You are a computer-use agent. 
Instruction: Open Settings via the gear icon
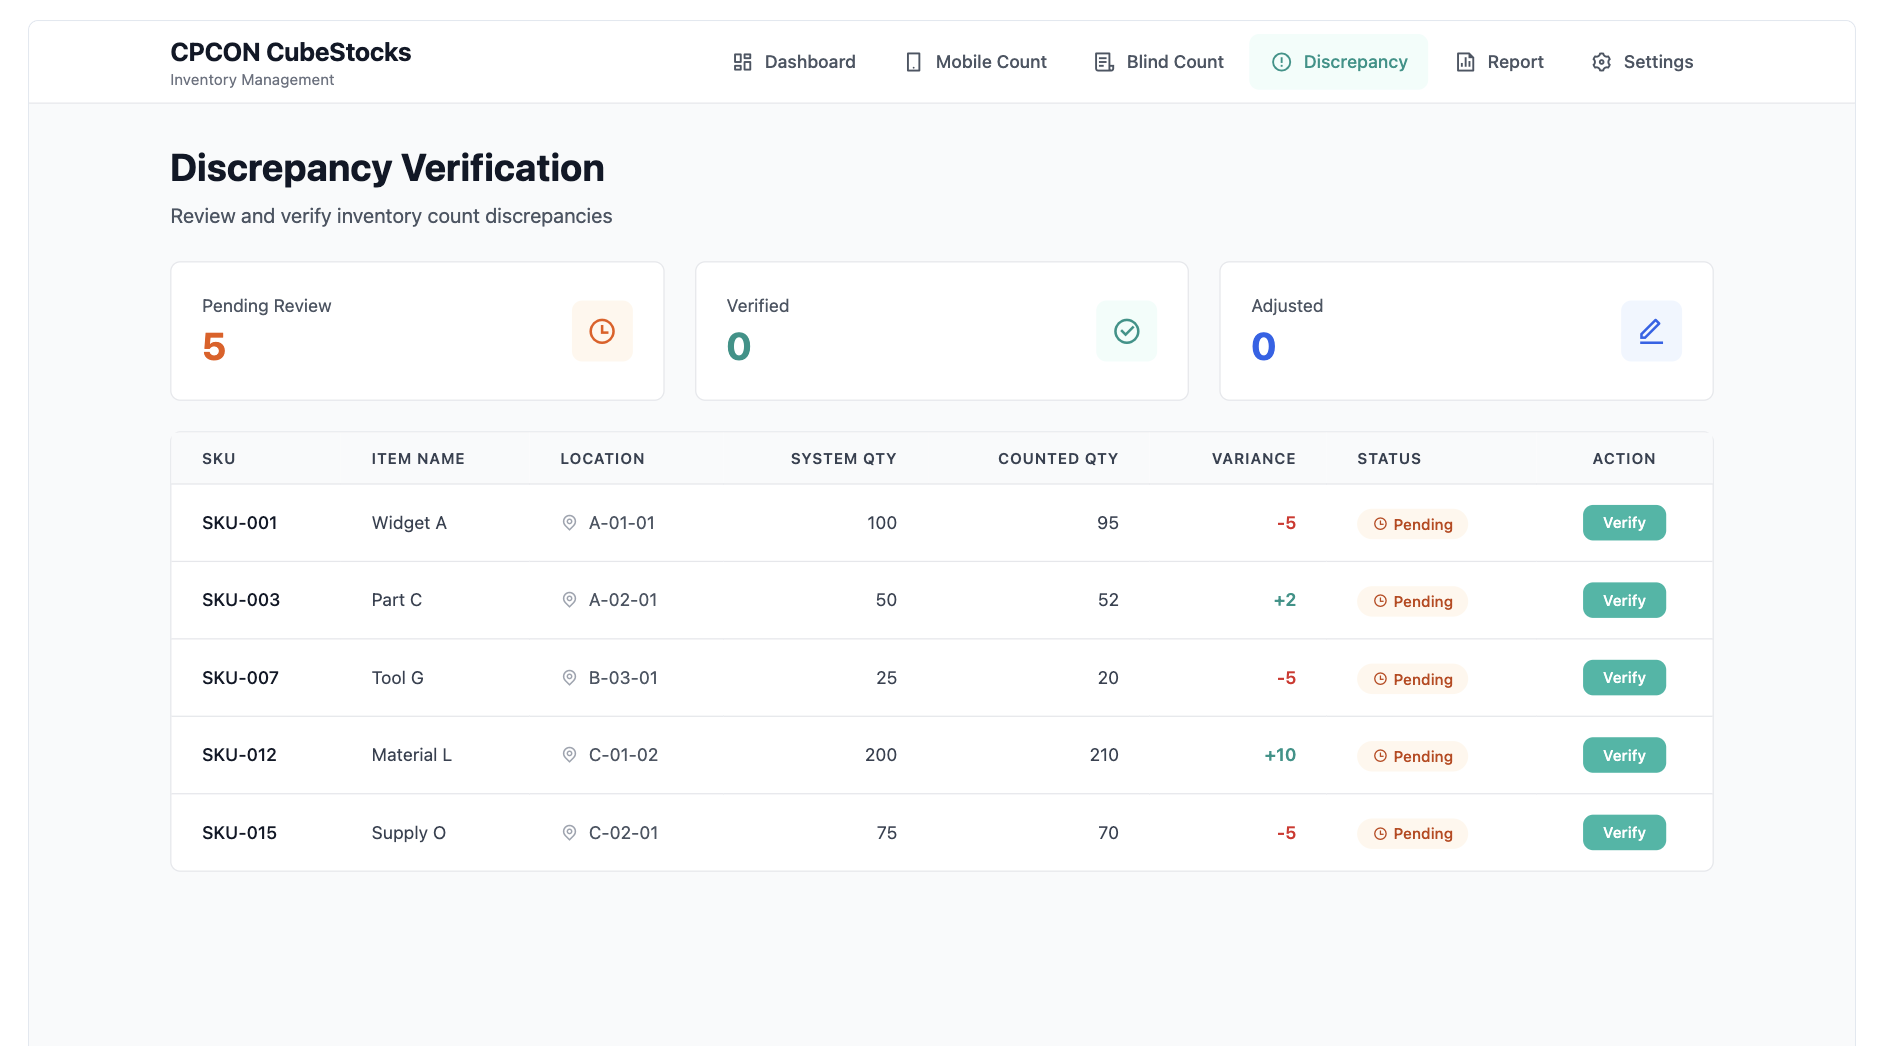click(1601, 61)
